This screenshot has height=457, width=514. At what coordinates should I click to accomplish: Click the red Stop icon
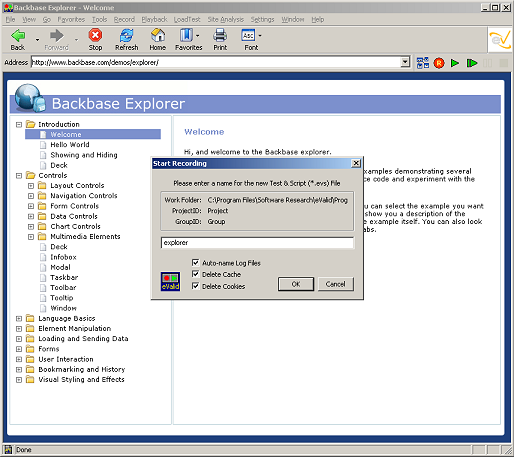pos(95,35)
